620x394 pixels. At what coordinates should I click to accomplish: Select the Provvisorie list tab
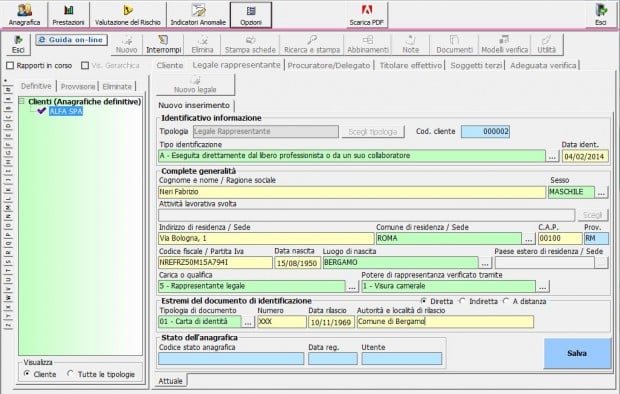(x=78, y=86)
